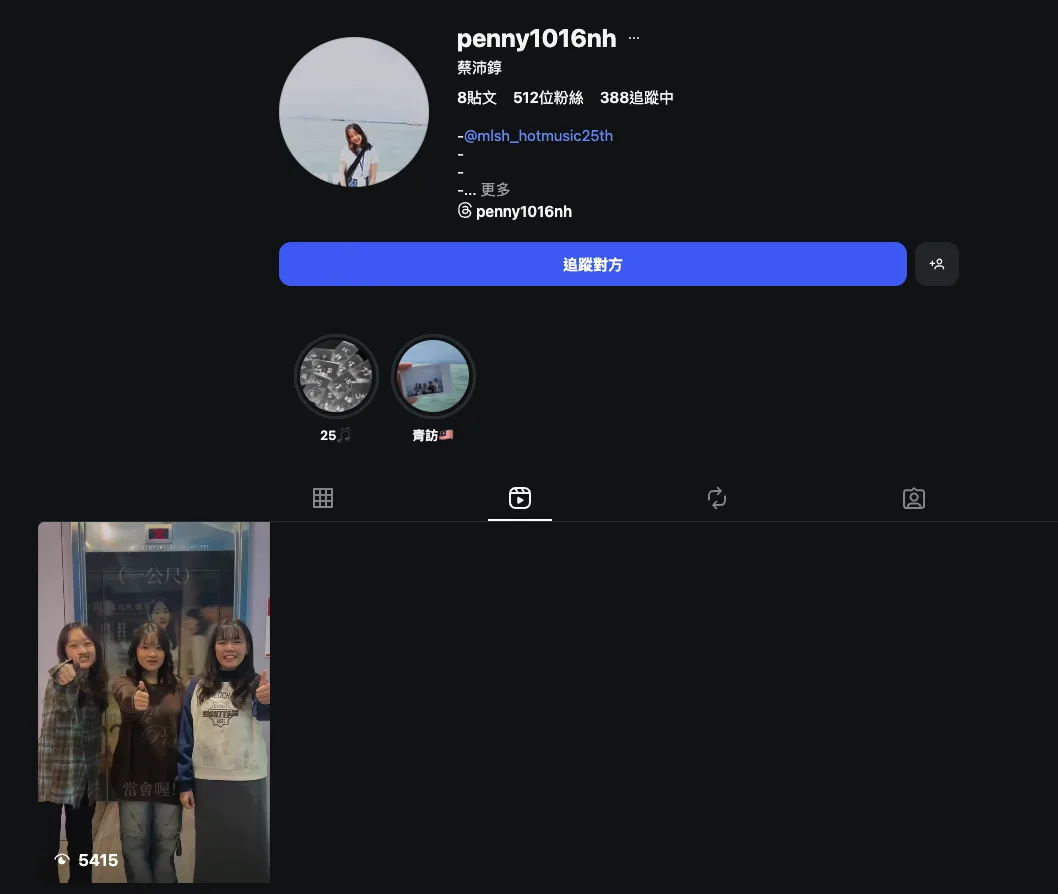
Task: Click the penny1016nh username heading
Action: pos(536,39)
